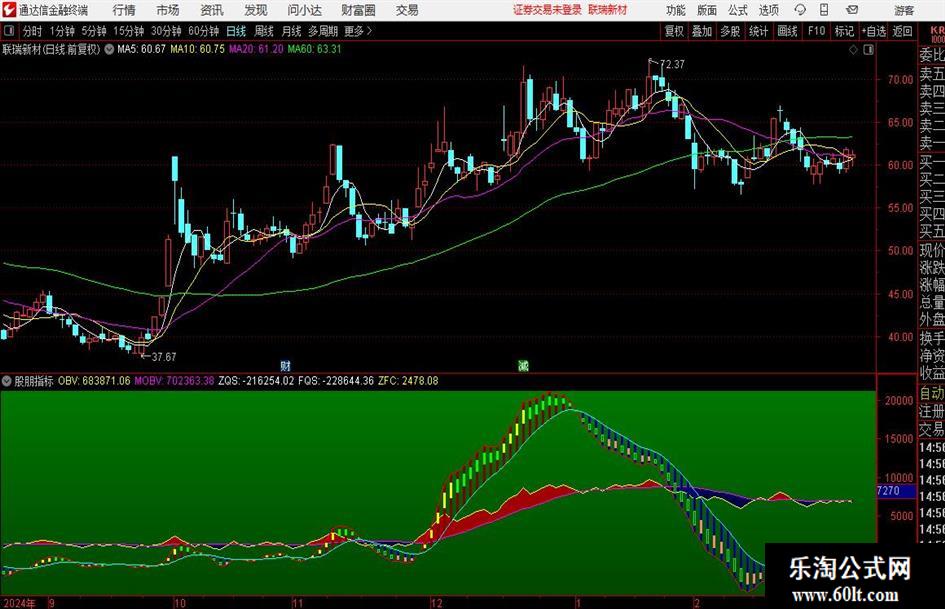Click the 72.37 high price label
945x609 pixels.
[x=672, y=65]
